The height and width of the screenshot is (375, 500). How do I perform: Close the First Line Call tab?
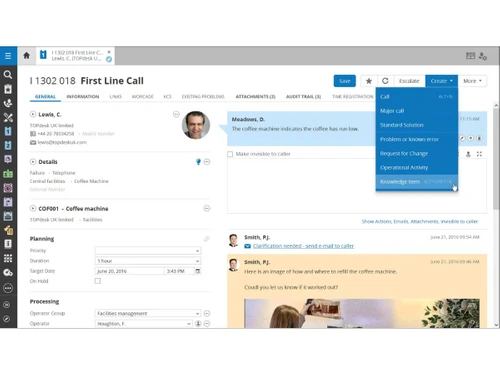[109, 52]
